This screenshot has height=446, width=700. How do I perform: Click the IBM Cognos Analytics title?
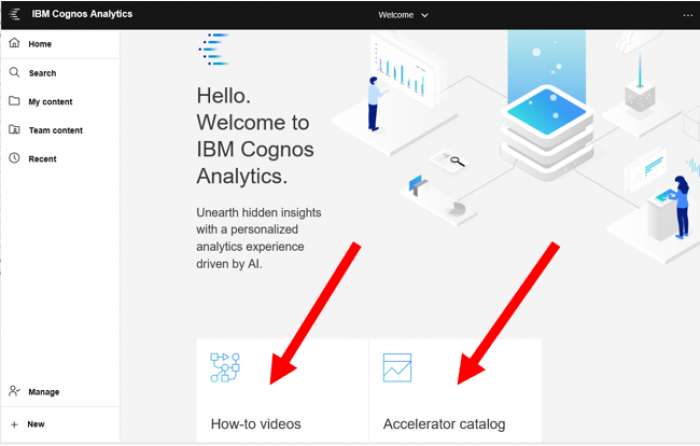[x=82, y=14]
